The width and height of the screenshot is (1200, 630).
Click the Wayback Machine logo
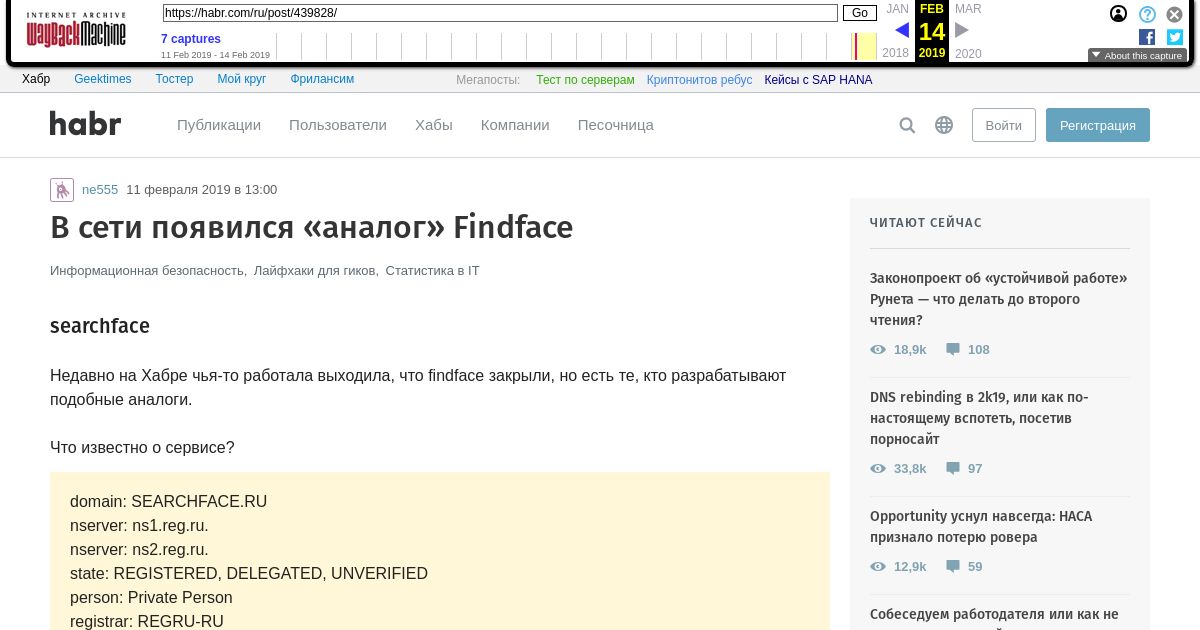[76, 30]
